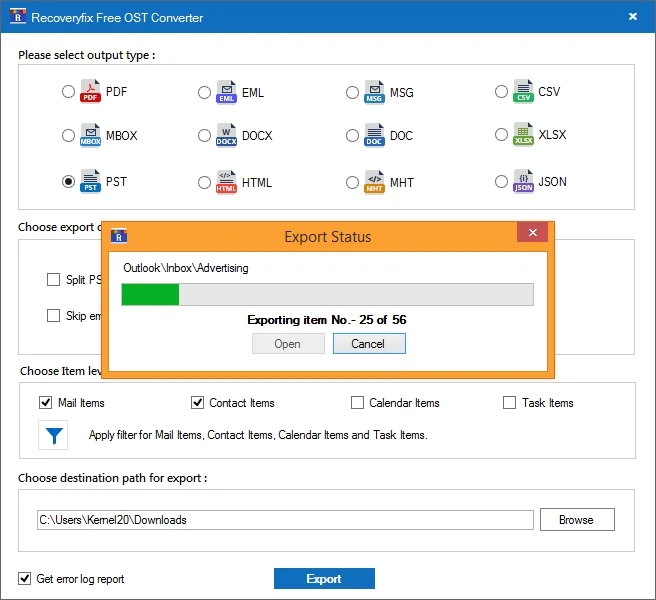Click the 'Choose destination path for export' label
656x600 pixels.
click(113, 478)
